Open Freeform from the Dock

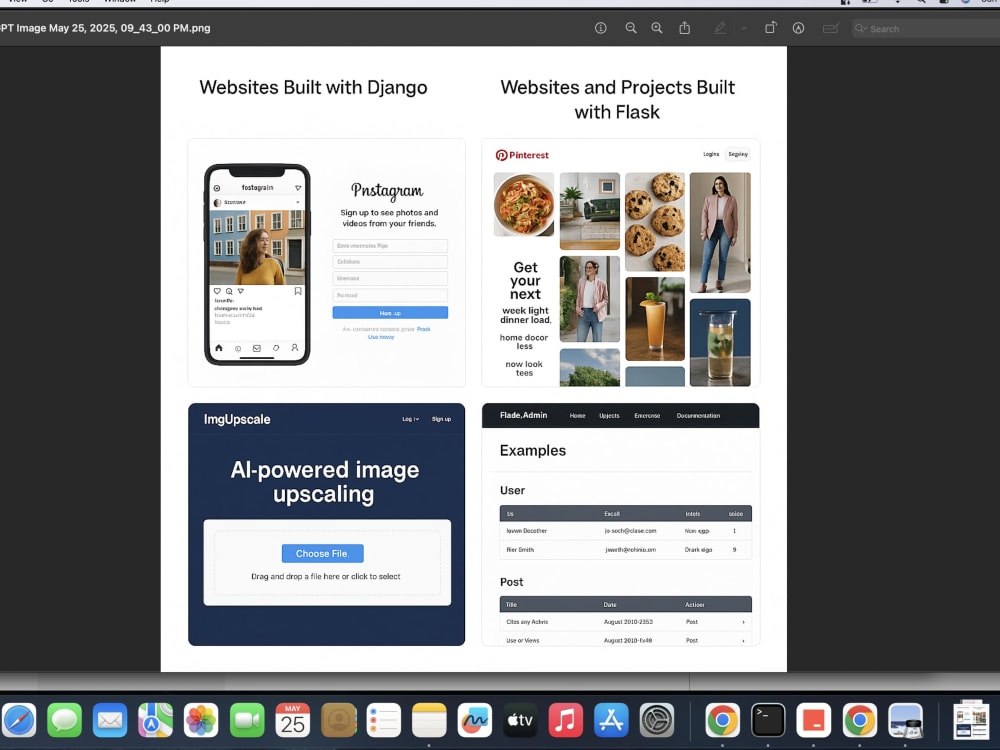click(x=474, y=720)
